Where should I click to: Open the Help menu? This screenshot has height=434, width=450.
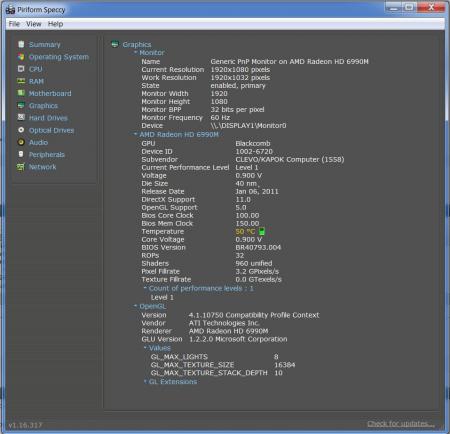point(55,24)
